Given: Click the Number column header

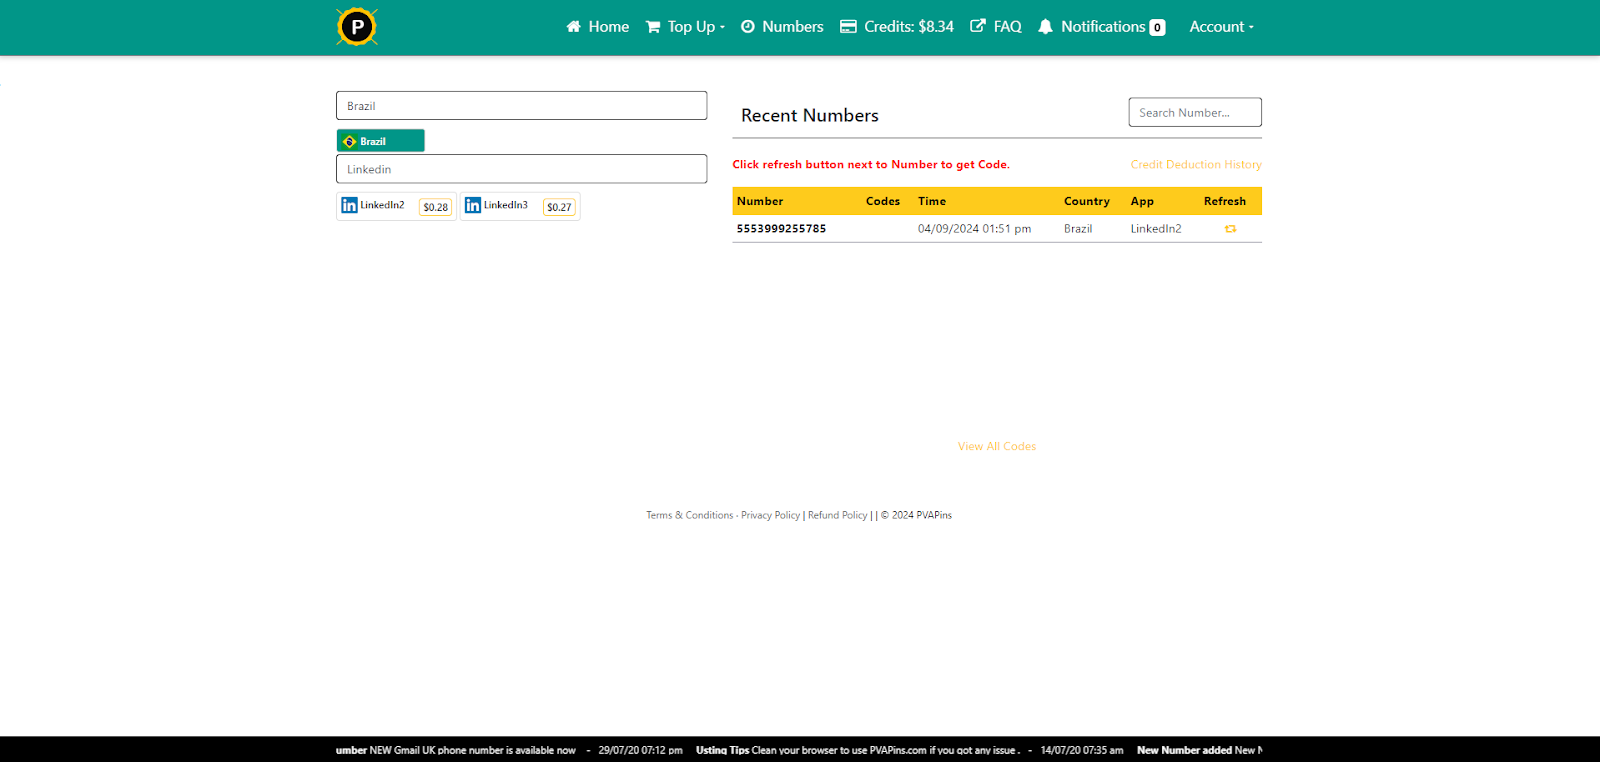Looking at the screenshot, I should pos(760,201).
